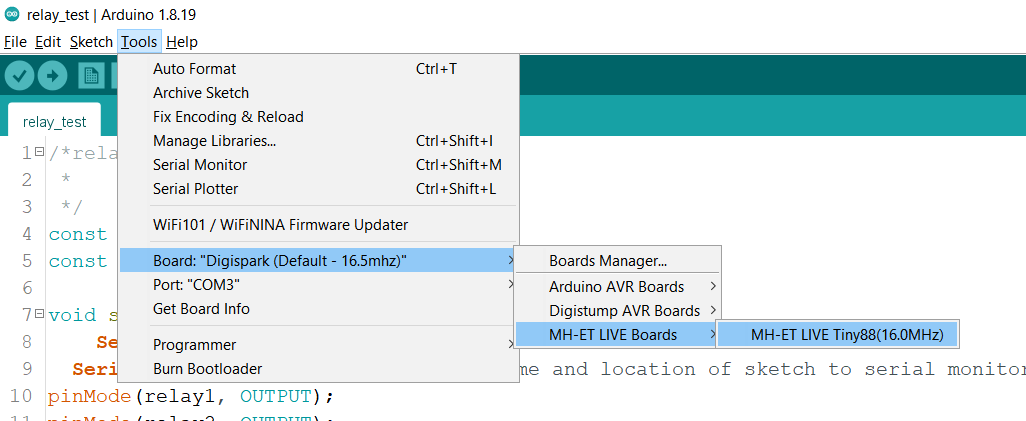Viewport: 1026px width, 421px height.
Task: Choose Auto Format from Tools menu
Action: 318,69
